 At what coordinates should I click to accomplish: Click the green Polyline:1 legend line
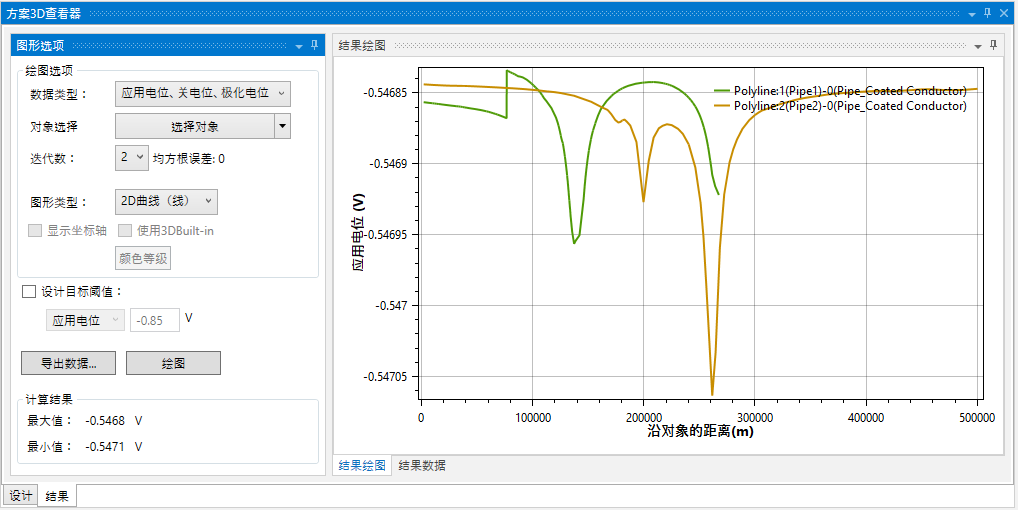click(722, 91)
